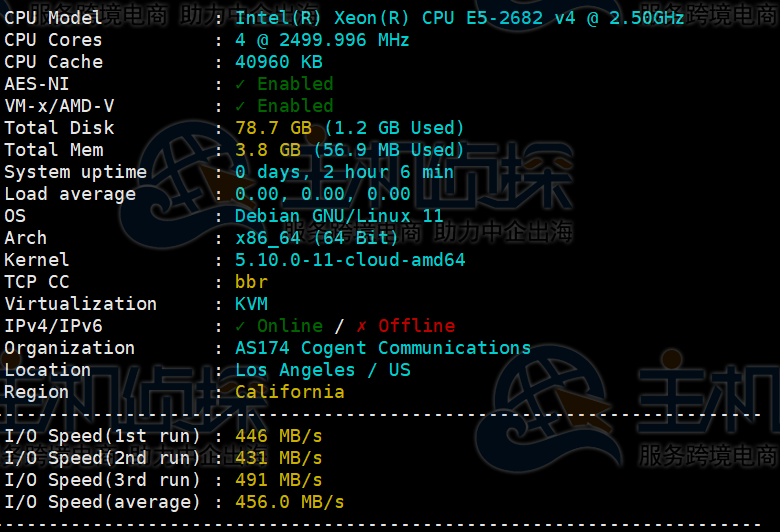Click the IPv6 Offline status
The width and height of the screenshot is (780, 532).
405,326
